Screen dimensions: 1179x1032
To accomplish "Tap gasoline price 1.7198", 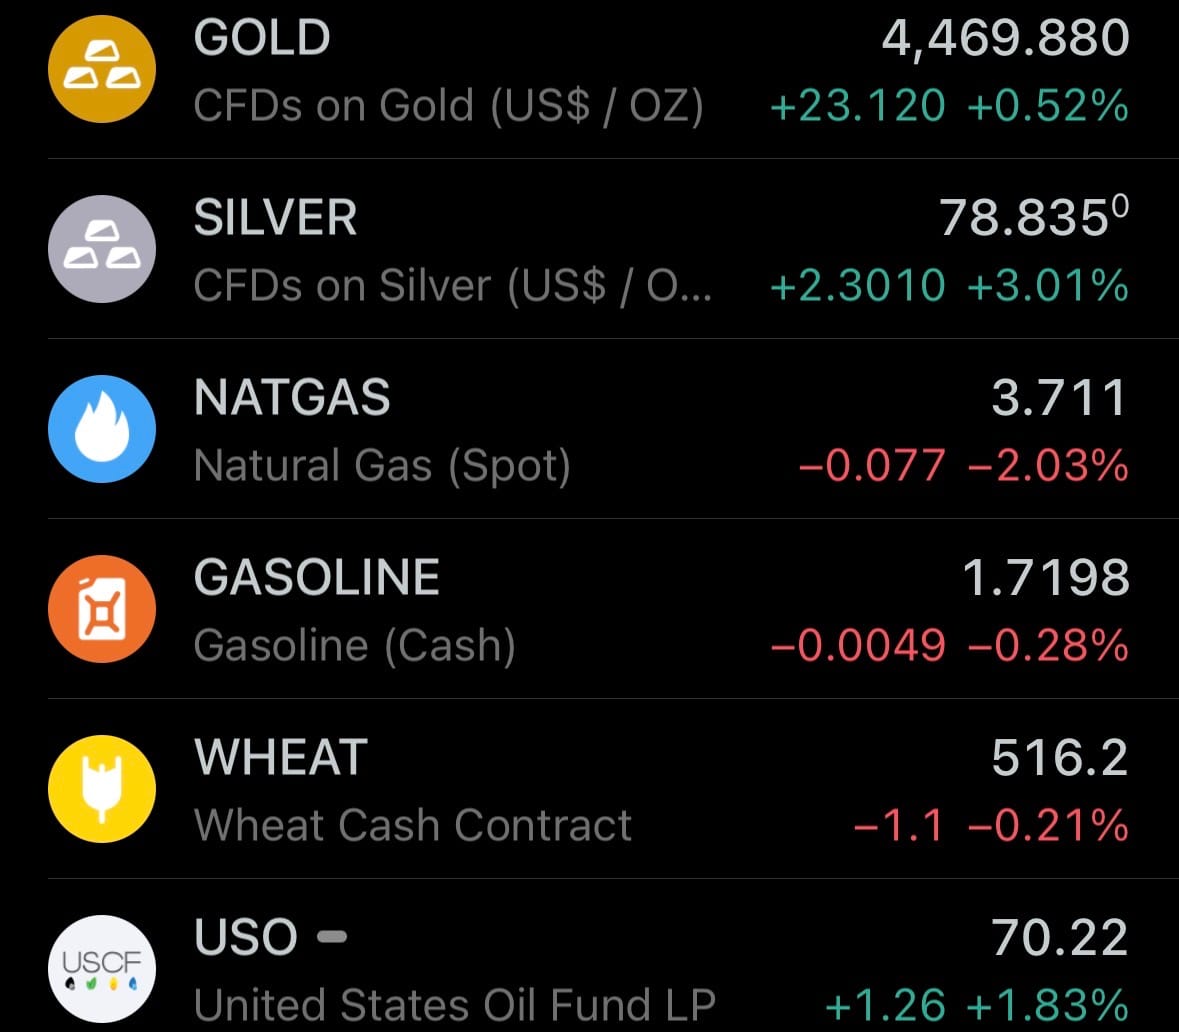I will (1045, 578).
